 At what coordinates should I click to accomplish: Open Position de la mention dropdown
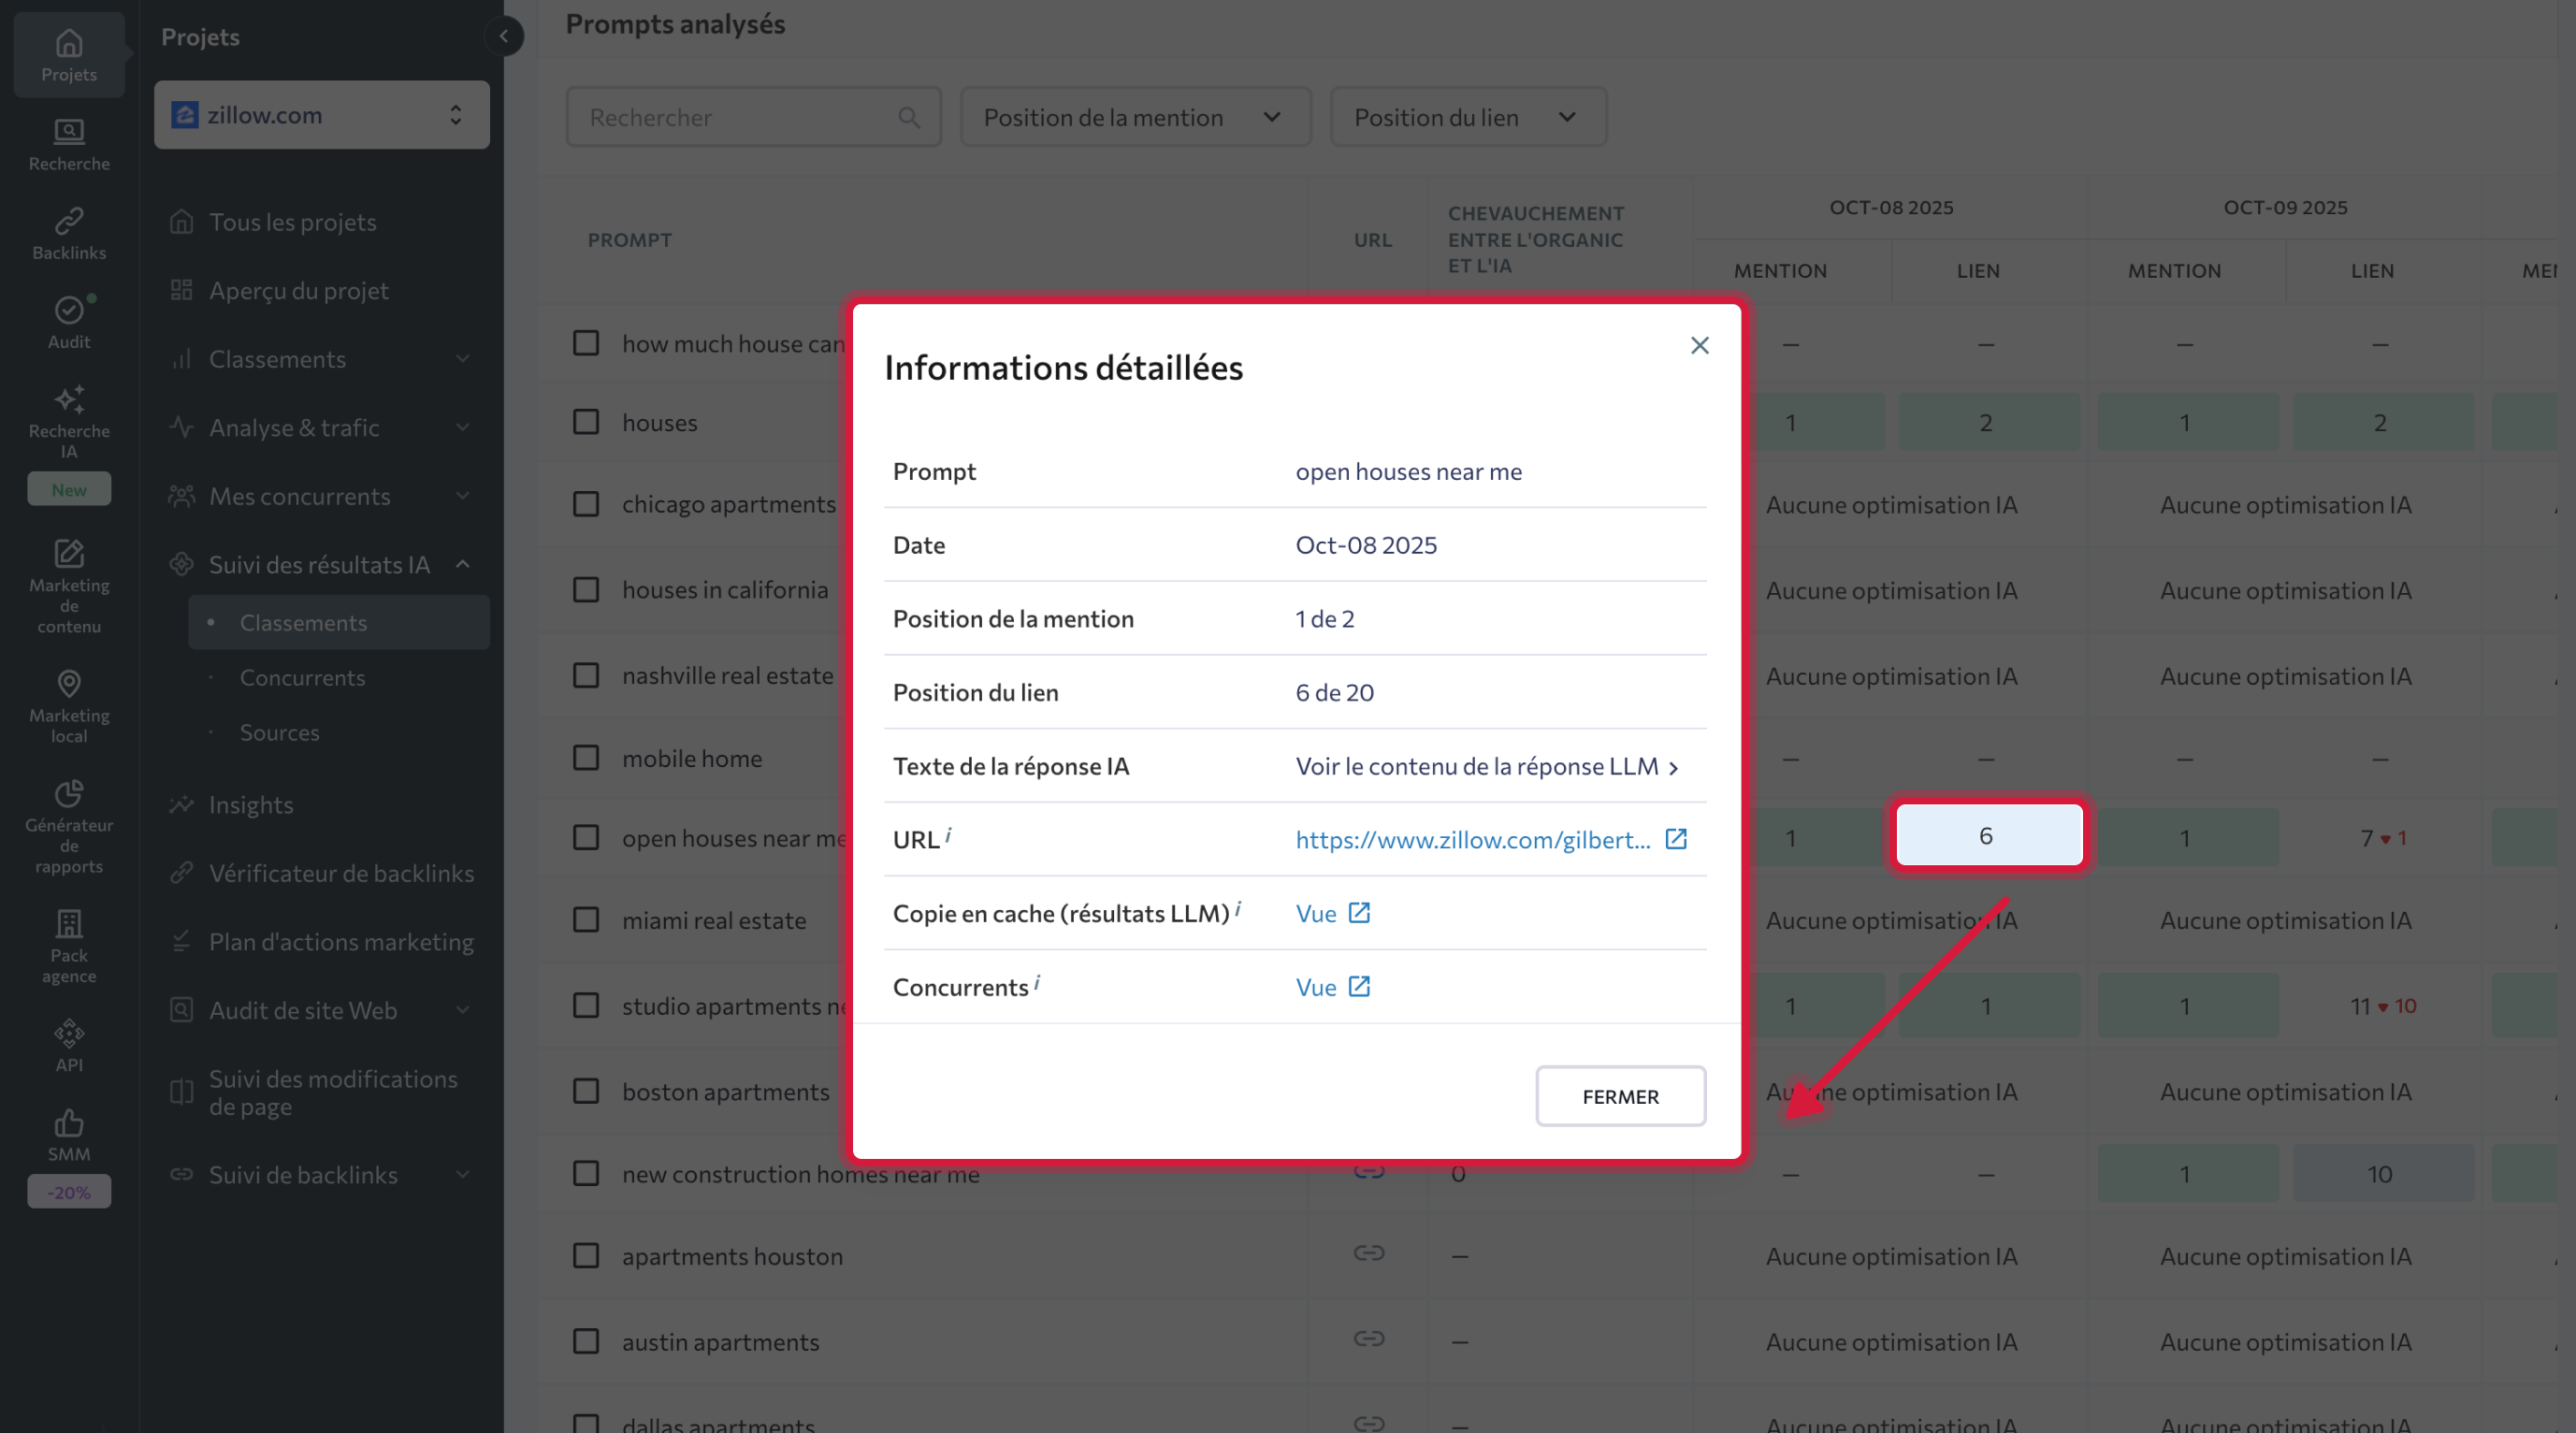1134,117
